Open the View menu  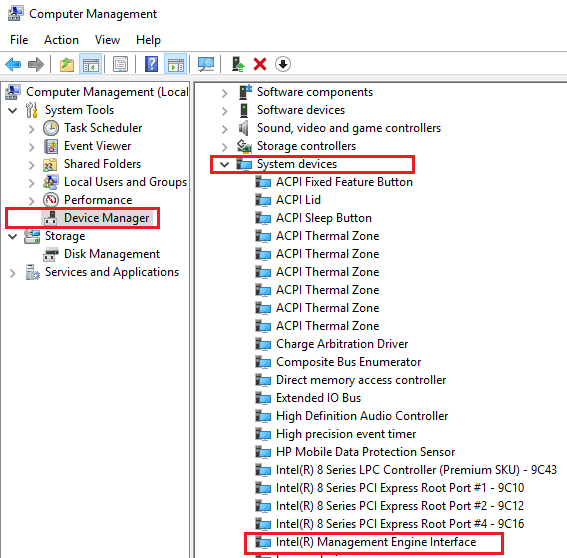pyautogui.click(x=107, y=40)
